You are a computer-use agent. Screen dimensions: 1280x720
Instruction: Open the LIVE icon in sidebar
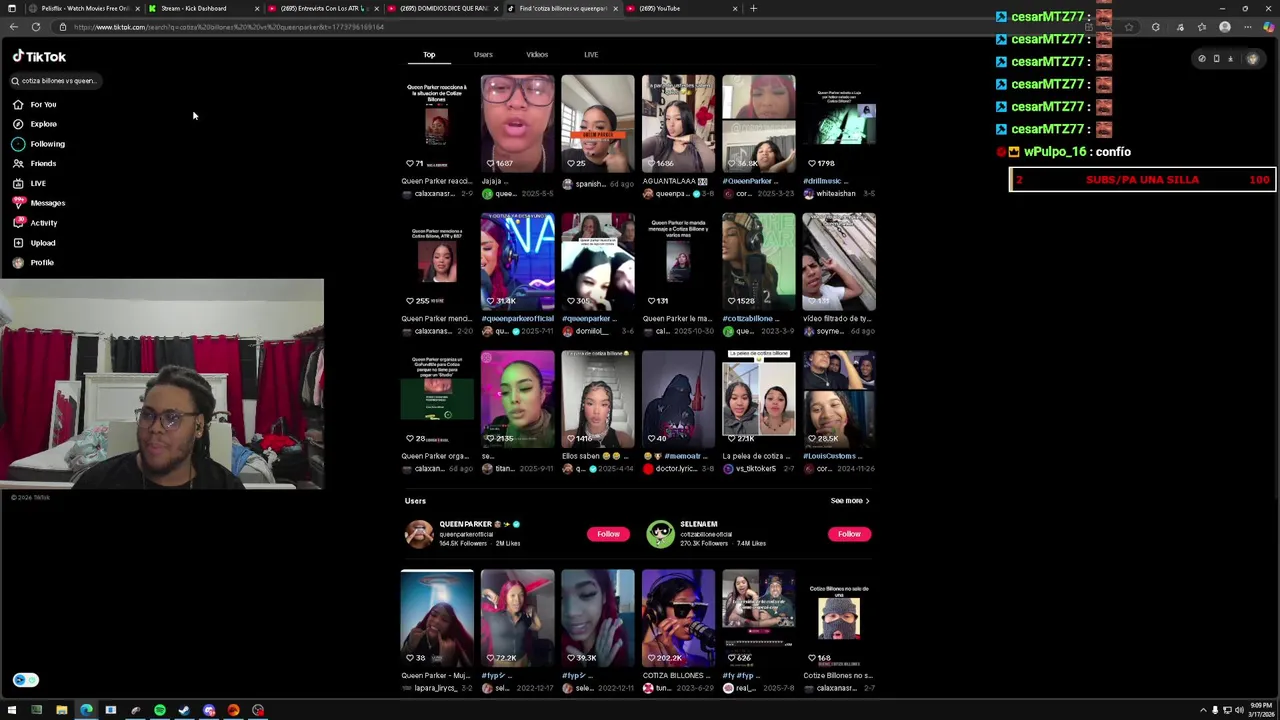18,183
